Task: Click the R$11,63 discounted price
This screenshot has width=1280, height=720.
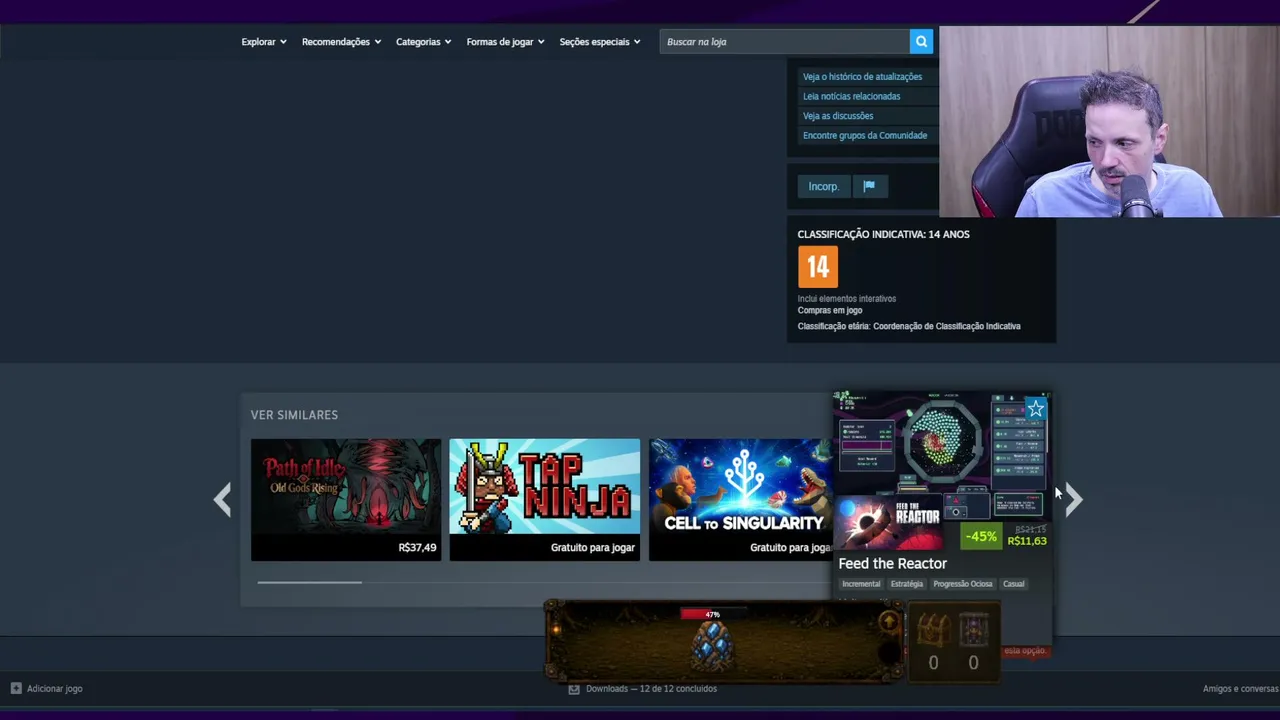Action: click(1027, 541)
